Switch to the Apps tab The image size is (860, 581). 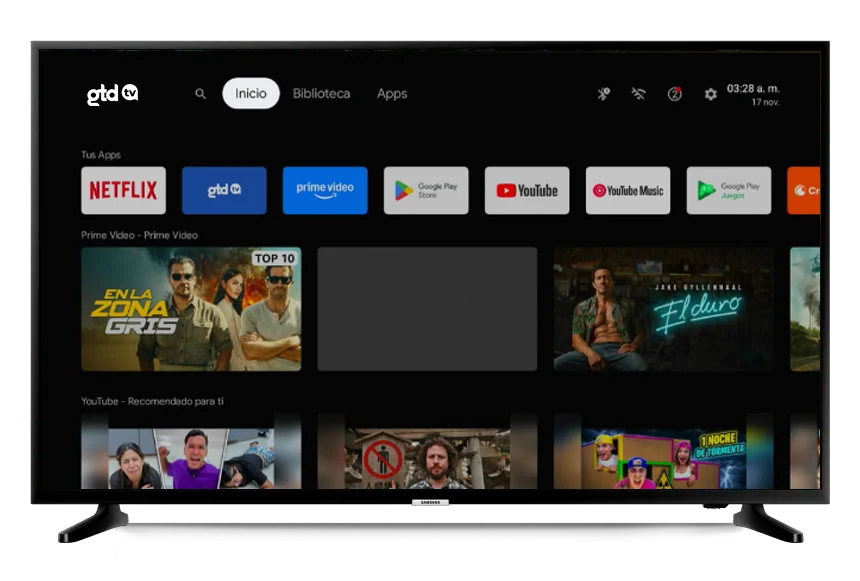[392, 94]
